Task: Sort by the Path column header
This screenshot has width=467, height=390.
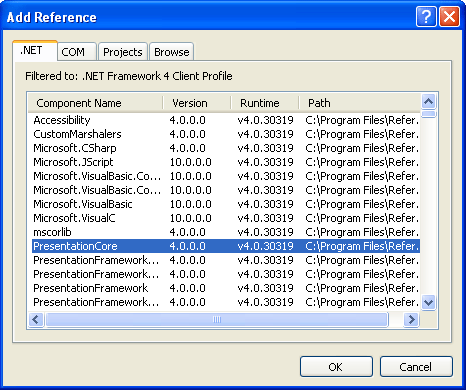Action: [359, 103]
